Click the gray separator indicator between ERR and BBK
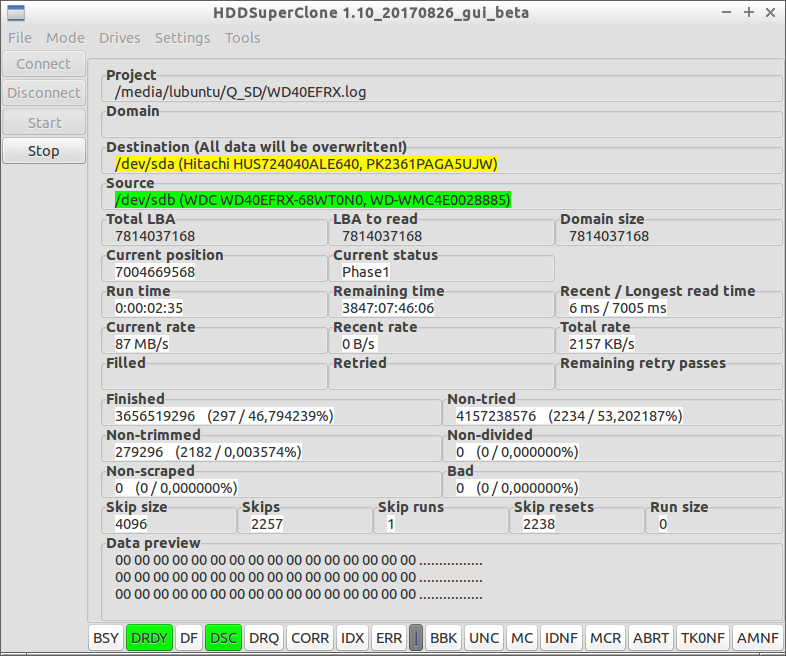Viewport: 786px width, 656px height. 416,638
